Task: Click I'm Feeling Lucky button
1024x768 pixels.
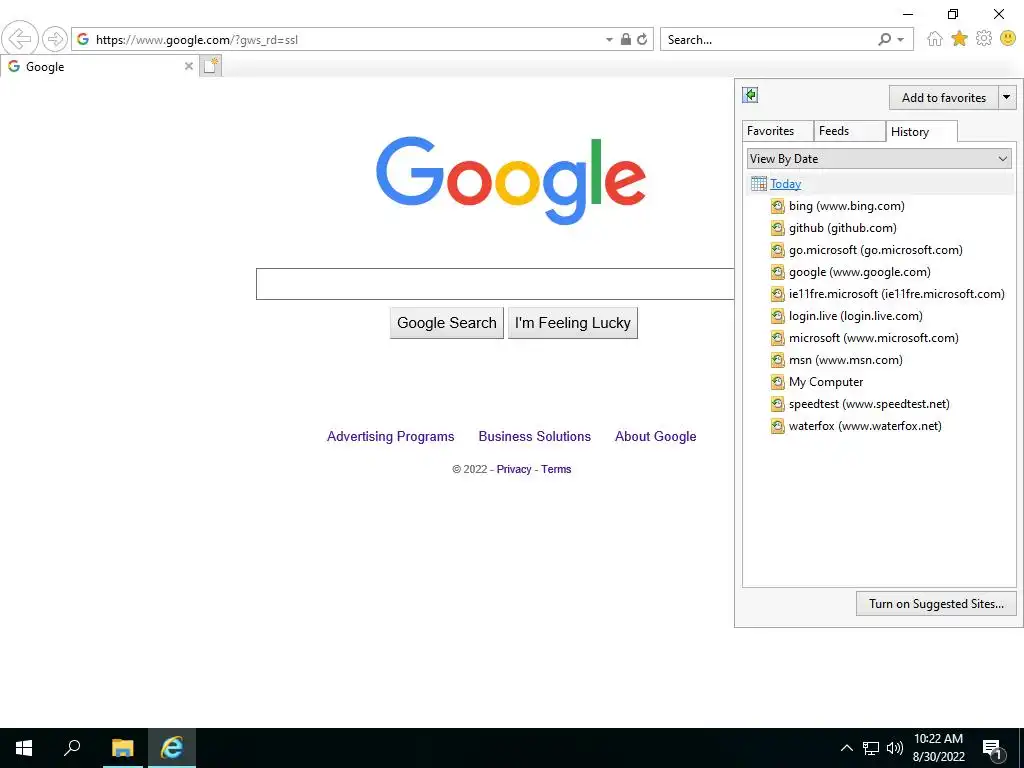Action: click(x=573, y=323)
